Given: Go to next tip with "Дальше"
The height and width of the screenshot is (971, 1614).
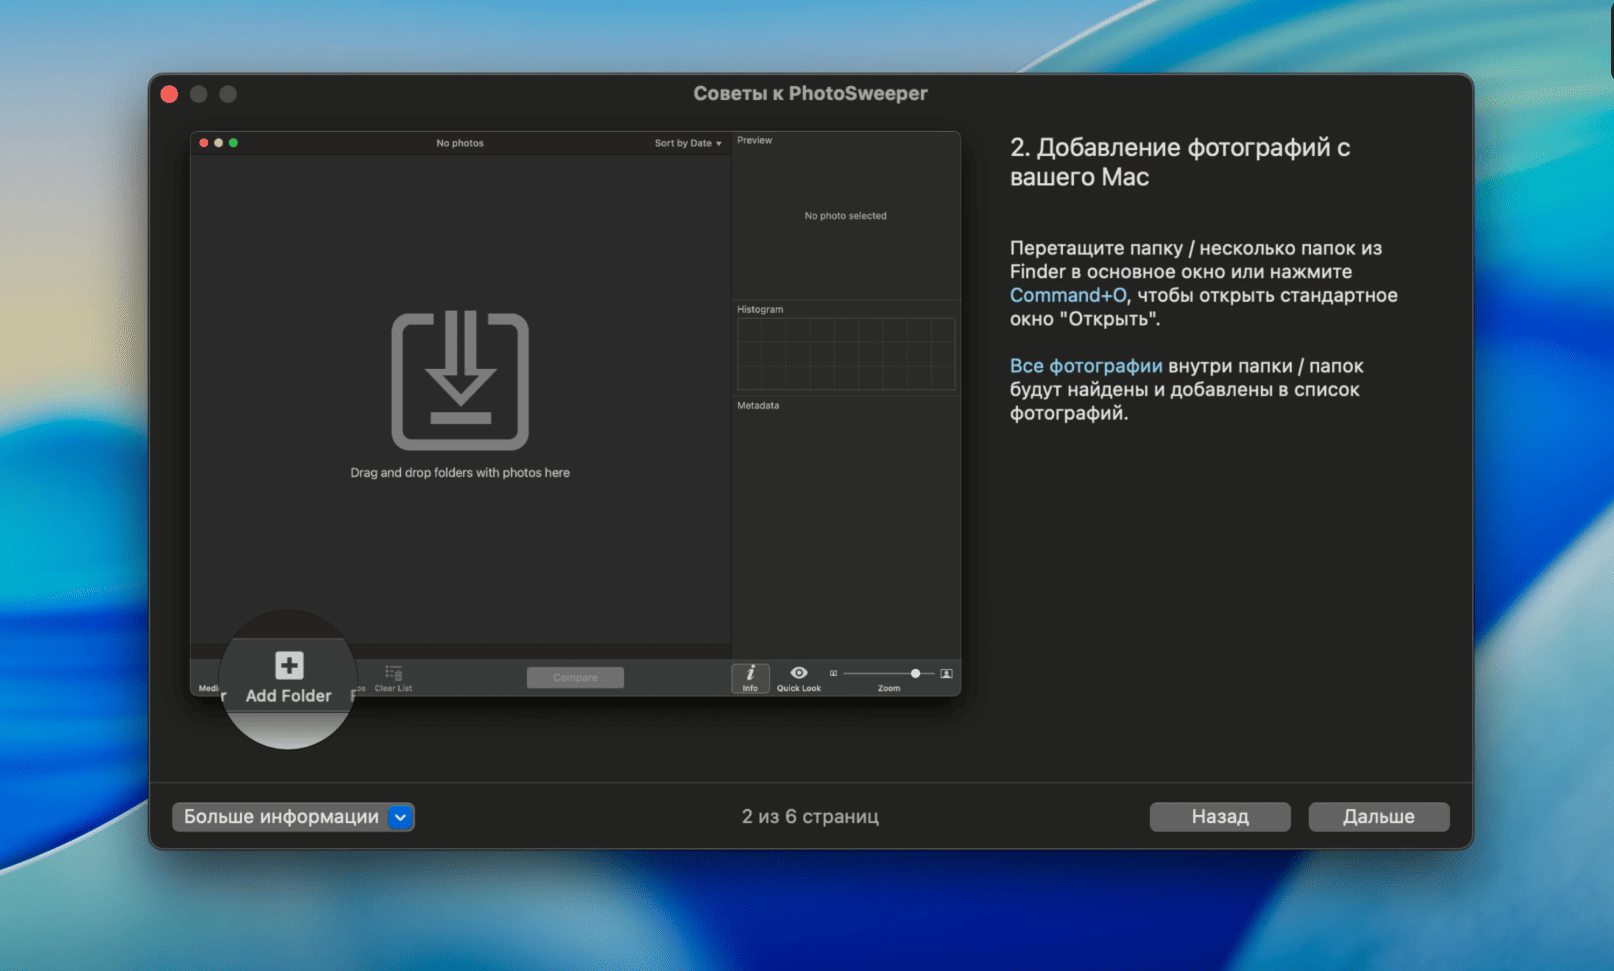Looking at the screenshot, I should 1378,817.
